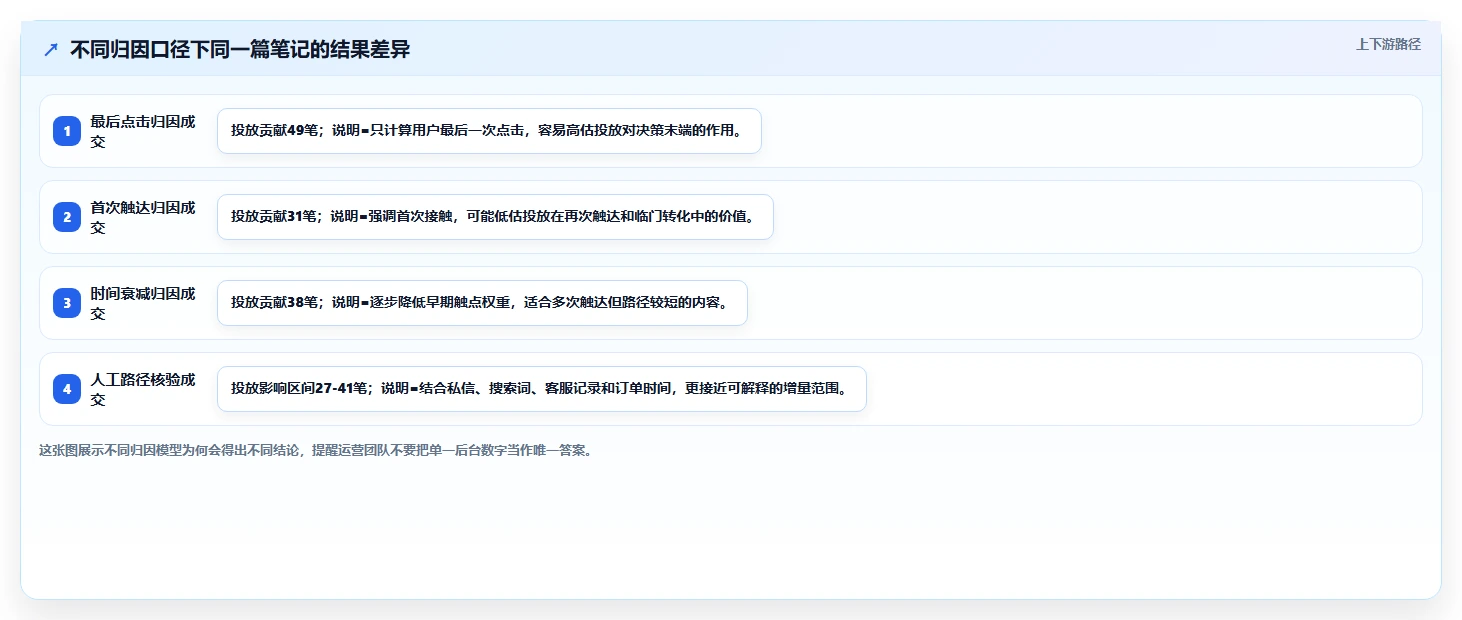Click the 上下游路径 label in the header
The image size is (1462, 620).
click(x=1388, y=44)
